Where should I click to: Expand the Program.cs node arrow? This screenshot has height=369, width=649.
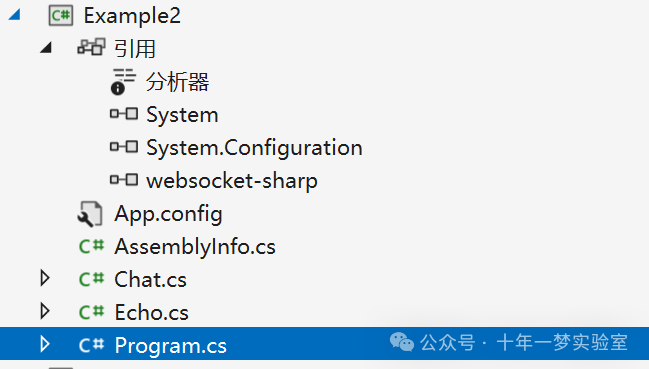[x=45, y=344]
